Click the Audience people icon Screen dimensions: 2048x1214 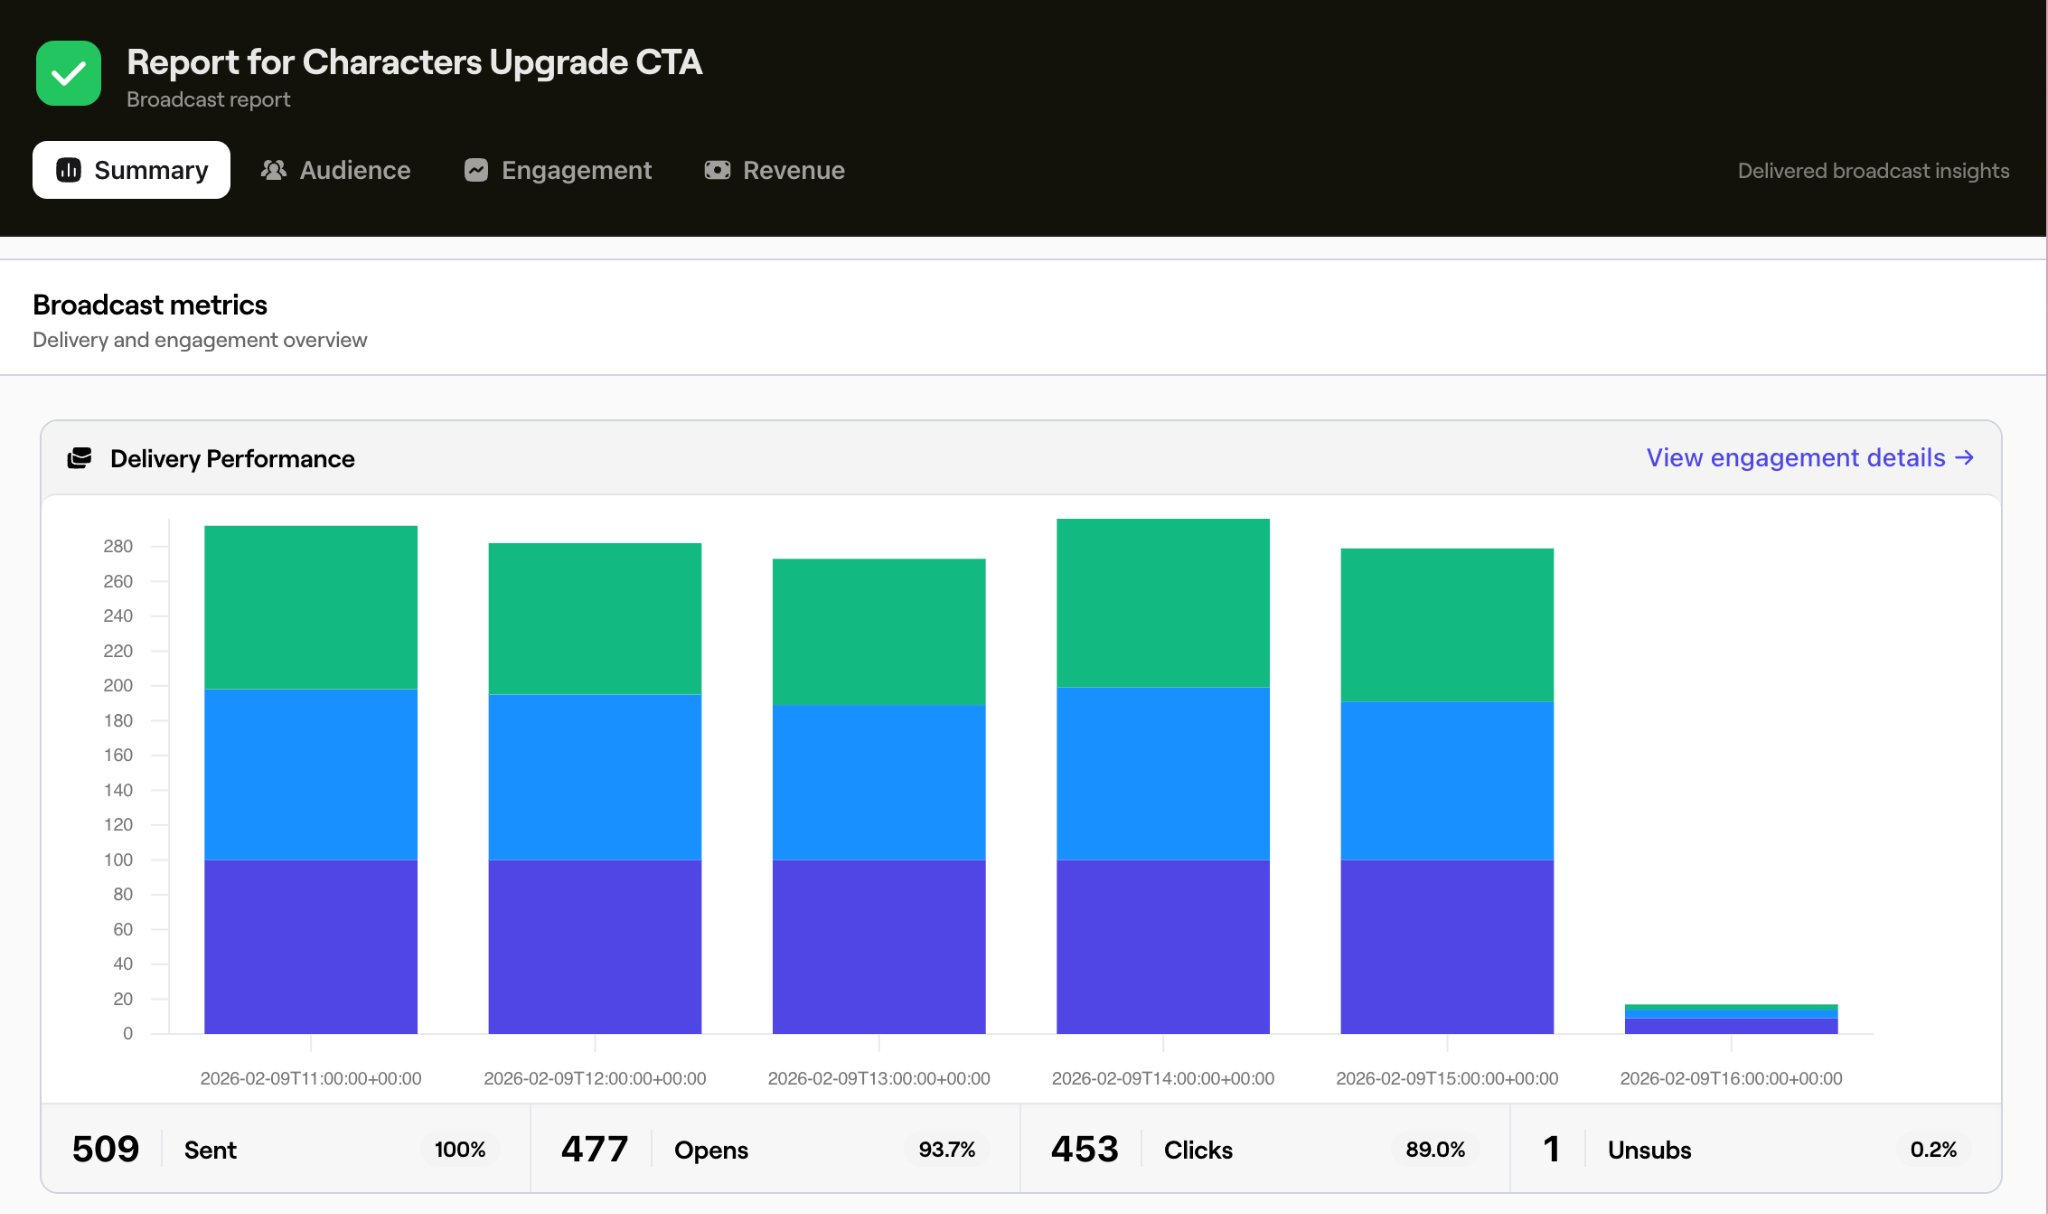[x=273, y=170]
